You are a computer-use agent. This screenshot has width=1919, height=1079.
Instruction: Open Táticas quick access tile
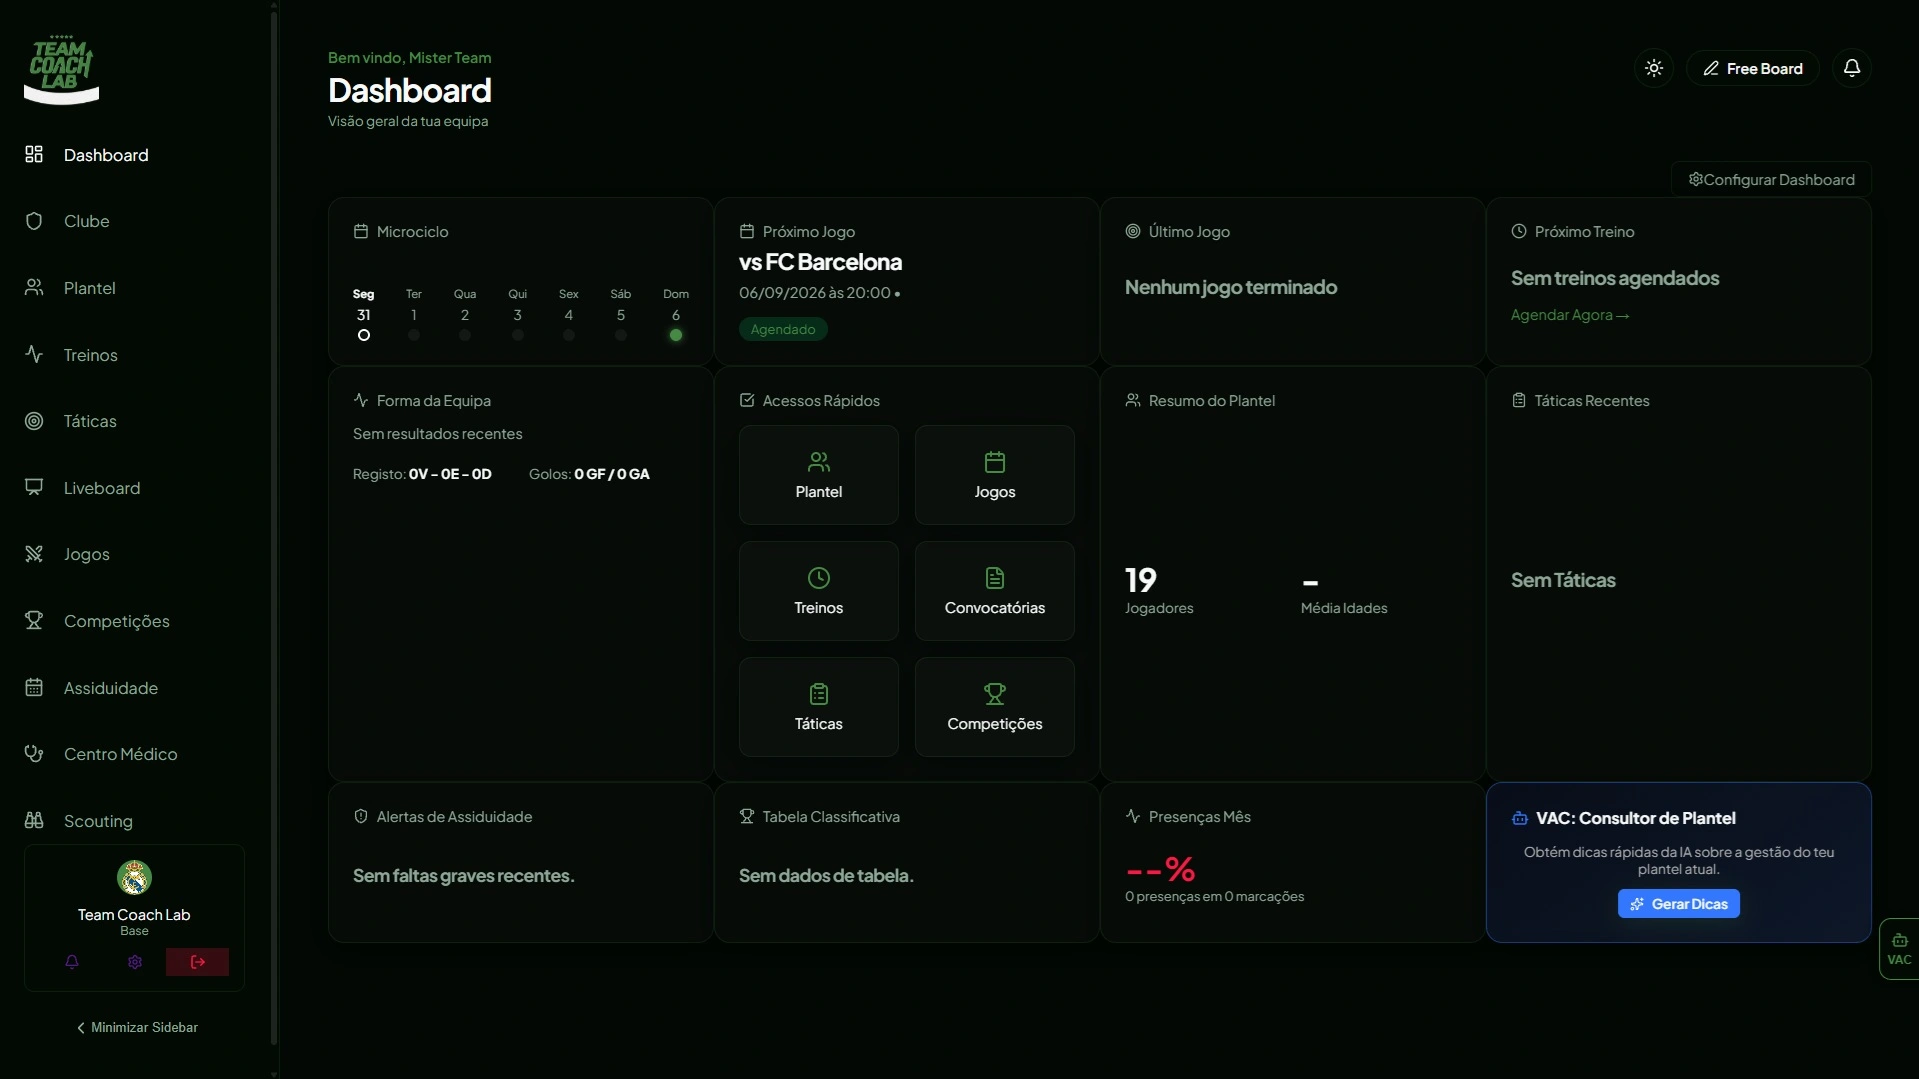point(819,707)
